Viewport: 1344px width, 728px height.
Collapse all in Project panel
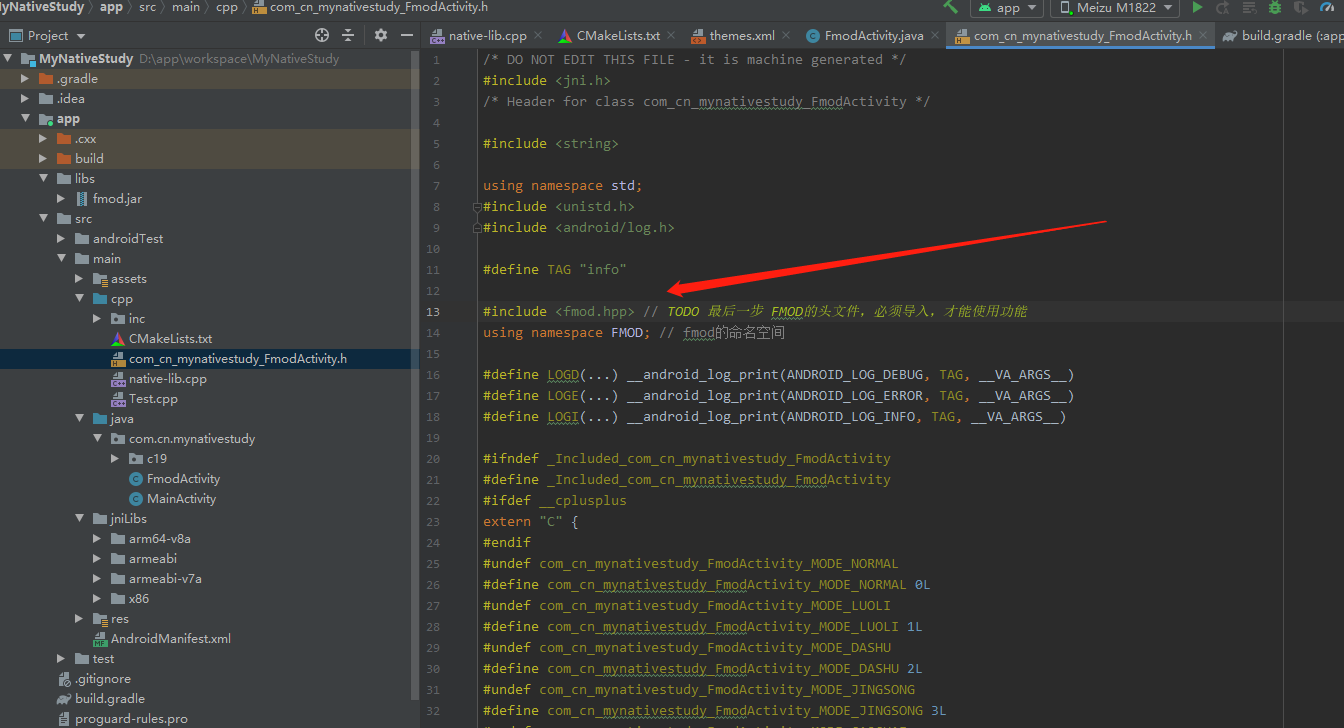pyautogui.click(x=348, y=35)
